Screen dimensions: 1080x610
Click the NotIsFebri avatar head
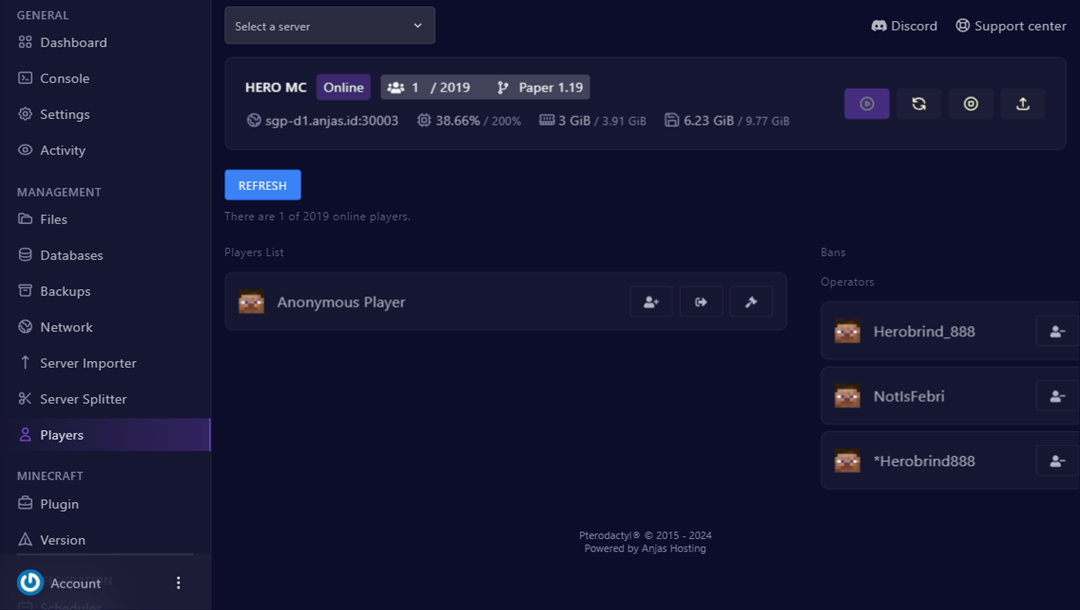[x=847, y=396]
